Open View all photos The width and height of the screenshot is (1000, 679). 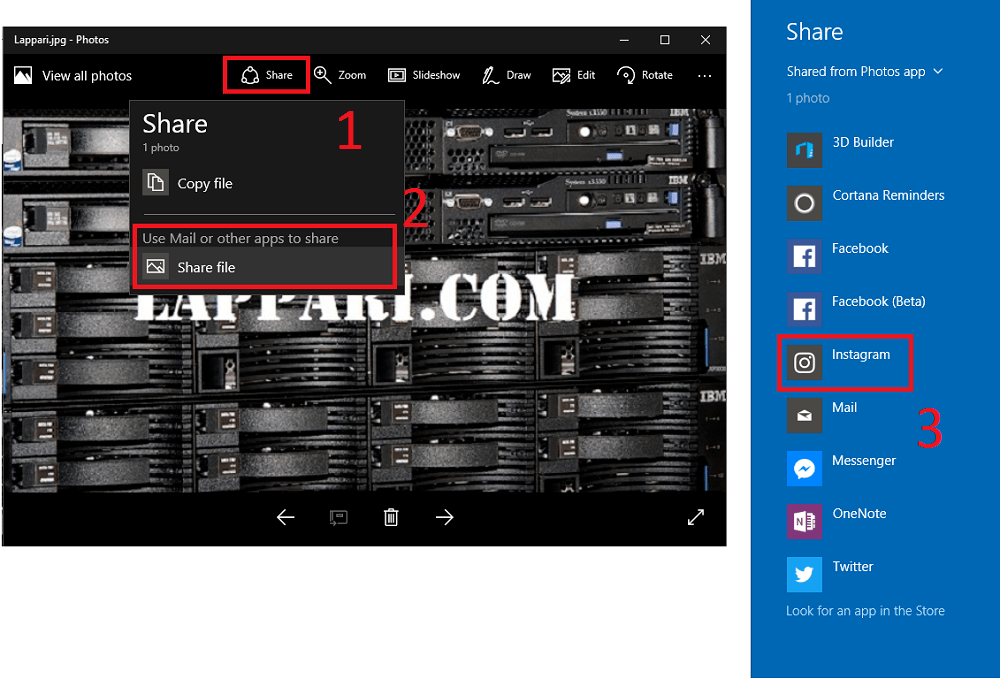(73, 76)
